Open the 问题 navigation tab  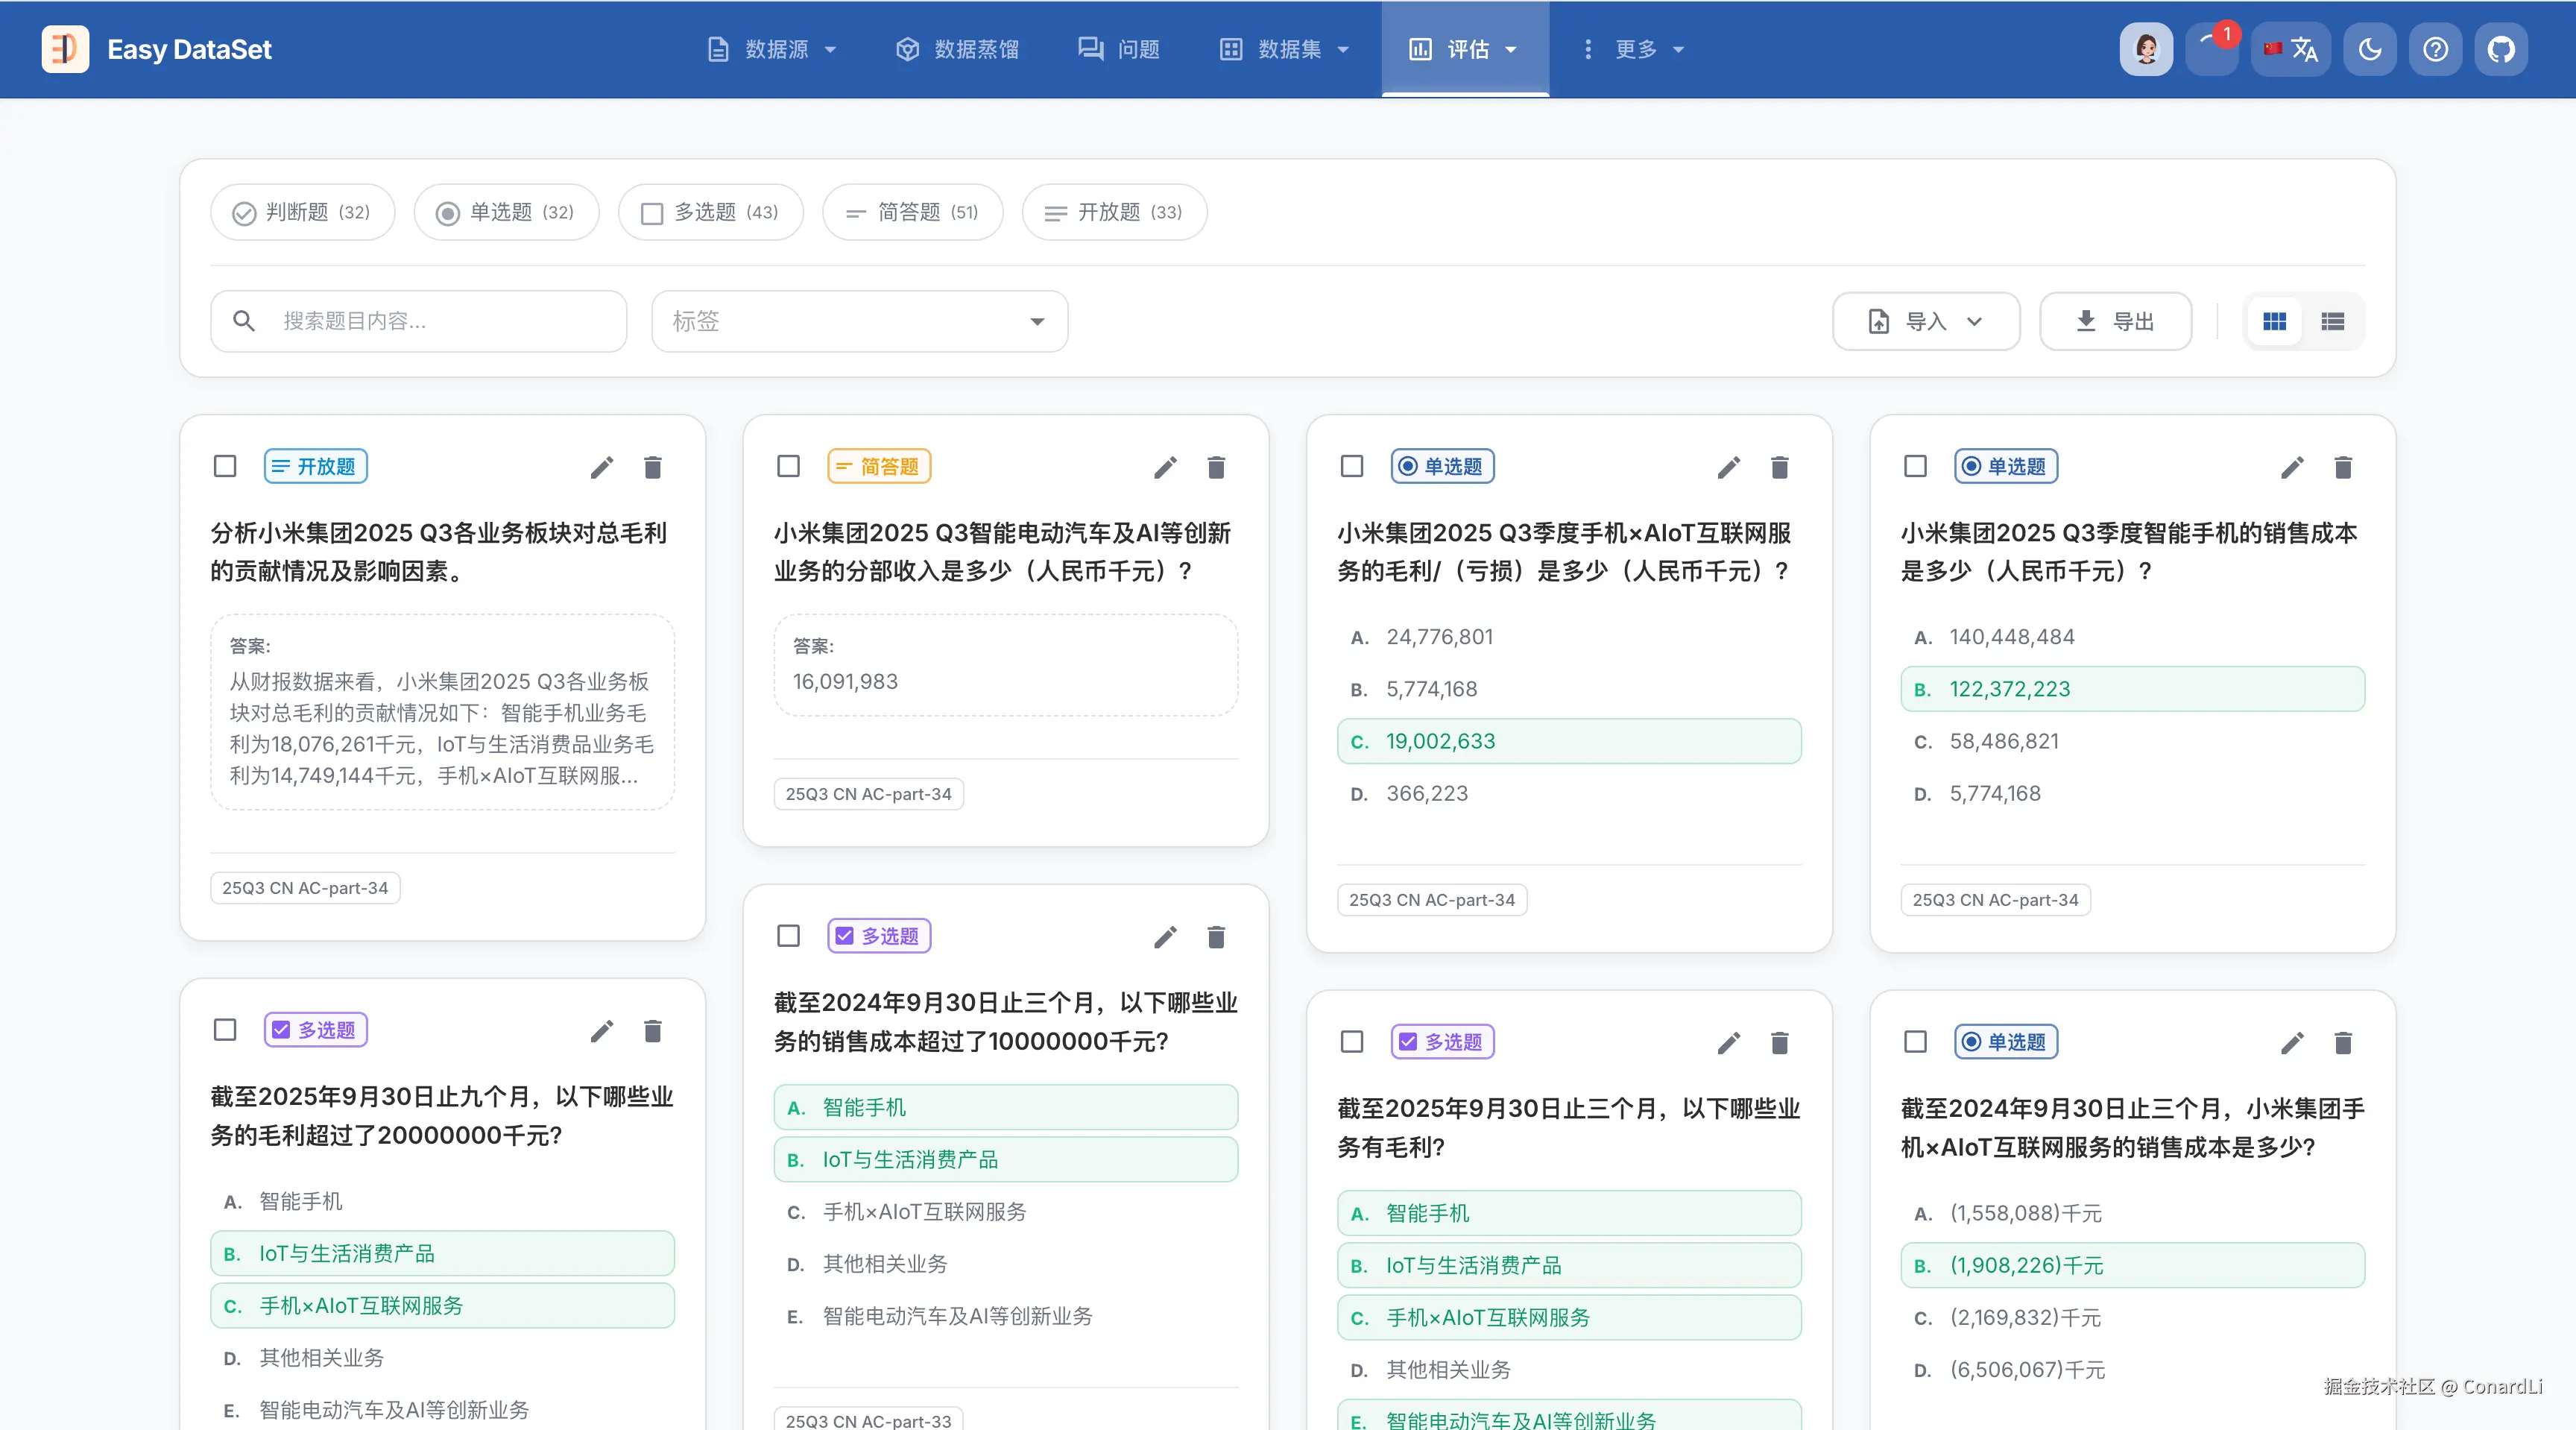pyautogui.click(x=1119, y=49)
